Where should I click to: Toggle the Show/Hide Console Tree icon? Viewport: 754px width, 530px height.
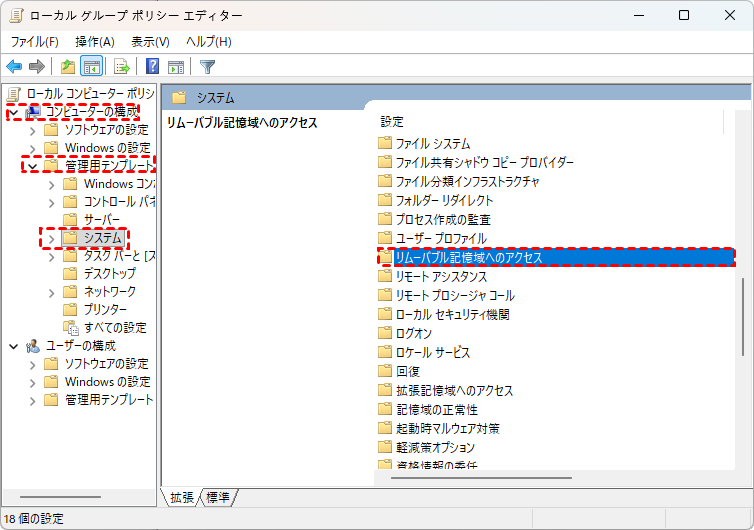91,67
